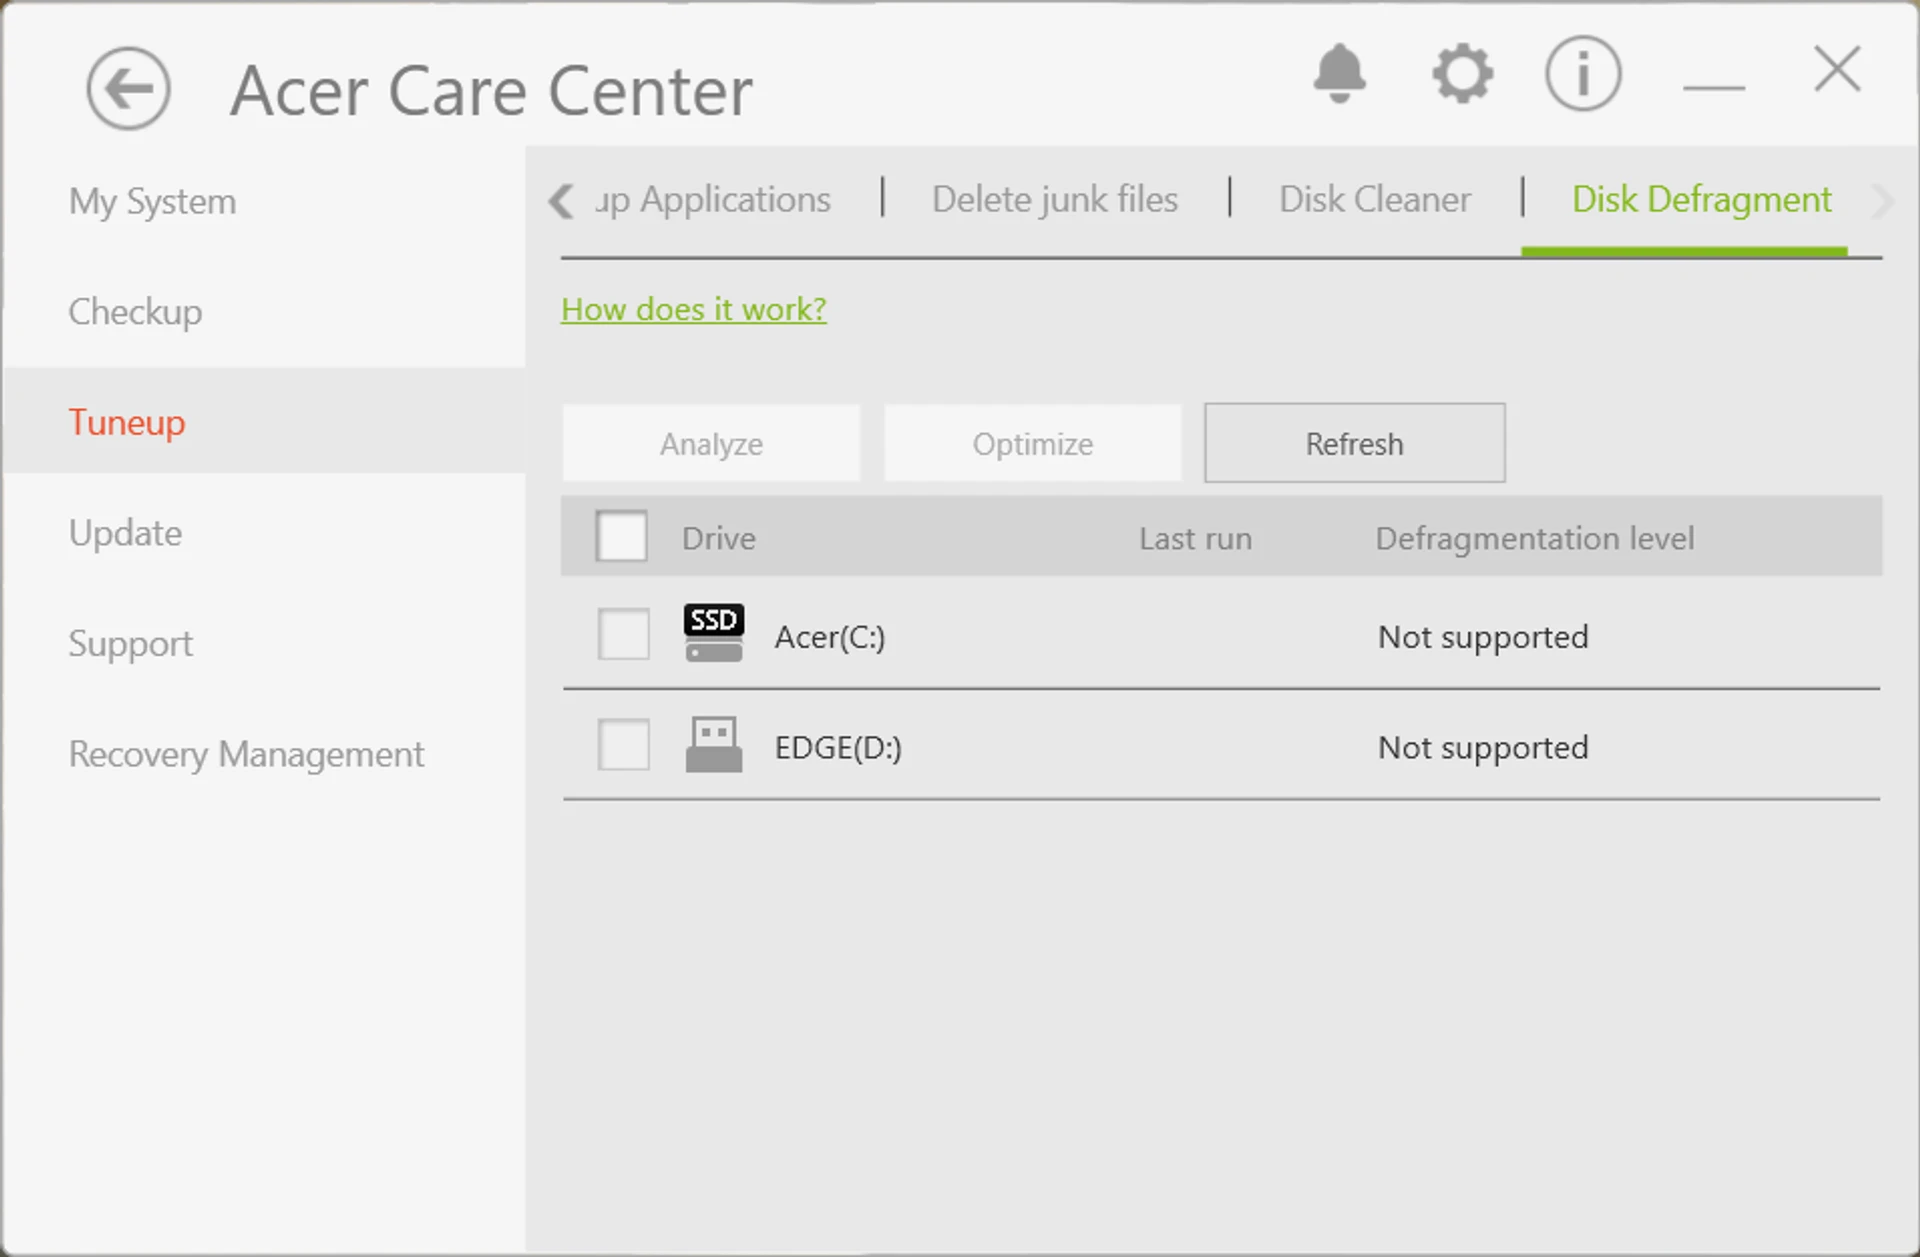Close the Acer Care Center window

[1837, 69]
